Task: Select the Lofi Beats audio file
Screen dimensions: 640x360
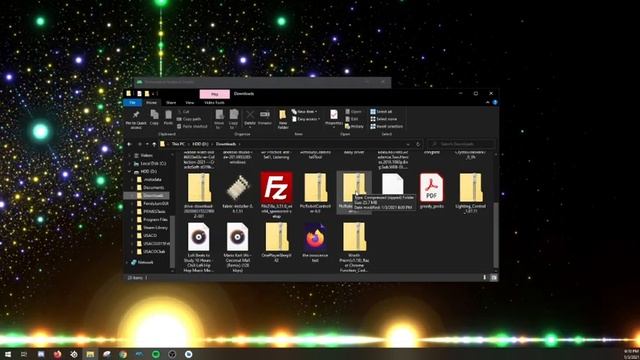Action: pos(199,247)
